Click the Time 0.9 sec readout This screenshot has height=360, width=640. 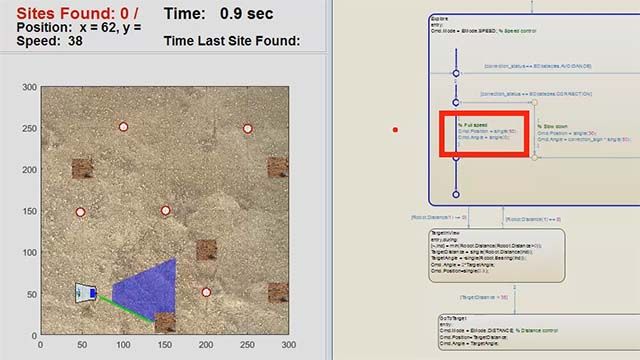click(x=218, y=14)
